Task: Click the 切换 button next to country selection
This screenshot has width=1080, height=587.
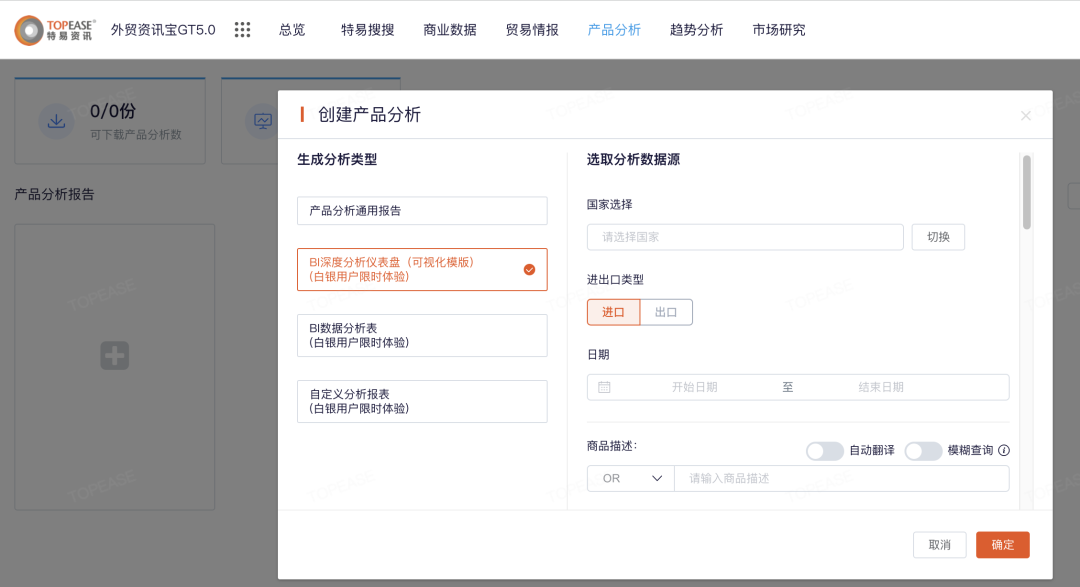Action: [x=937, y=237]
